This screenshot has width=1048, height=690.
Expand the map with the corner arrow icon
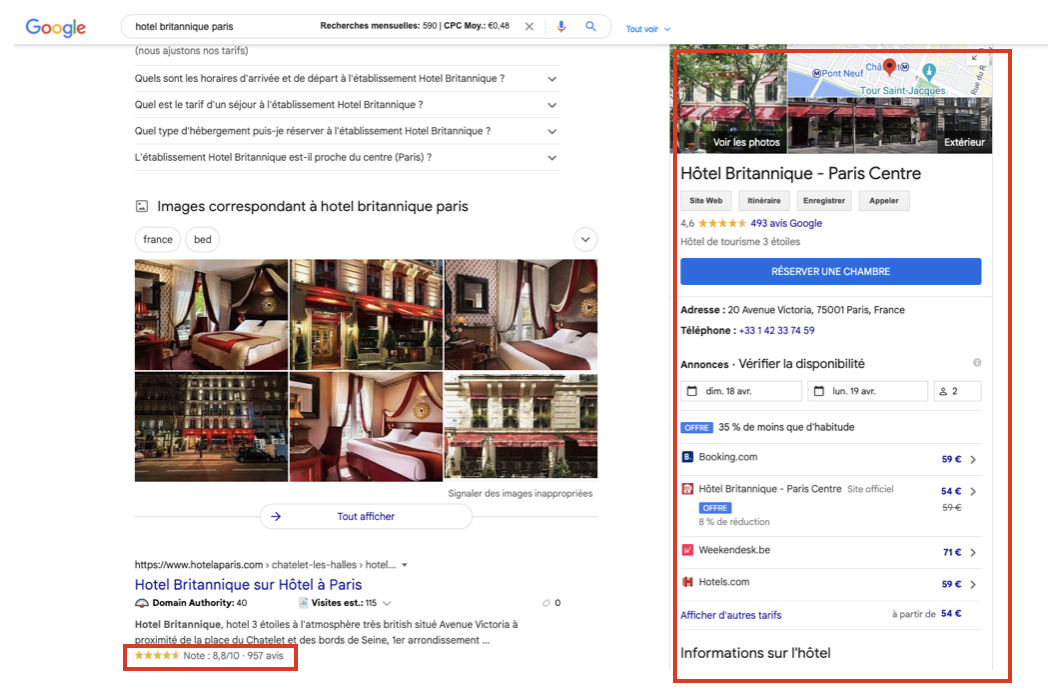974,58
